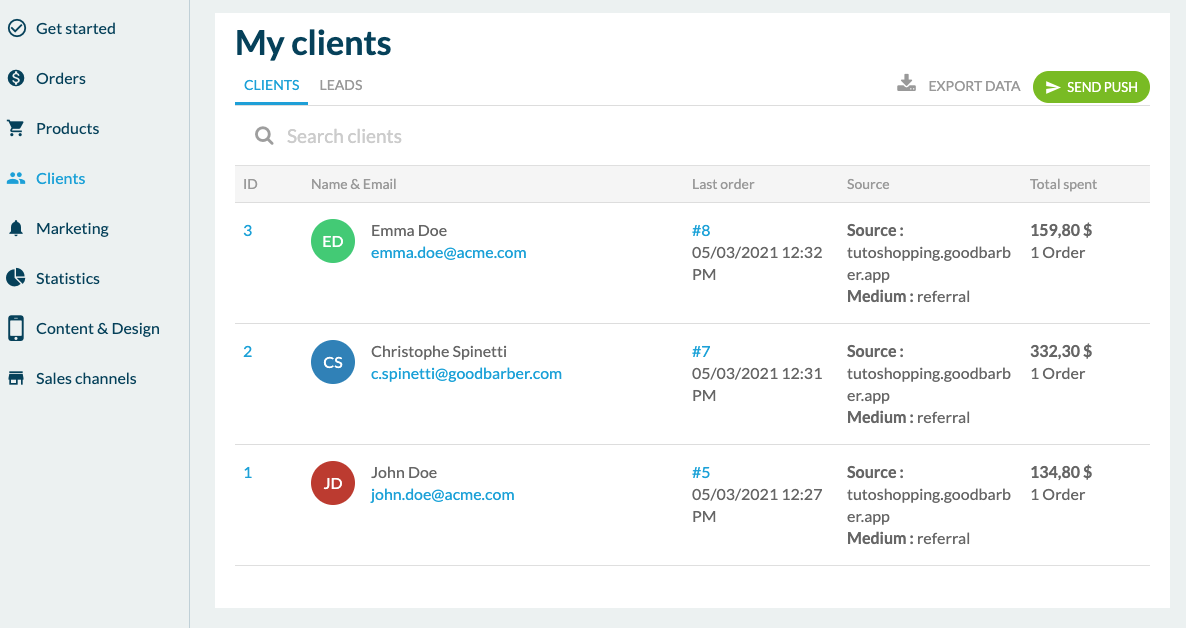Click the Export Data download icon
Viewport: 1186px width, 628px height.
tap(906, 84)
